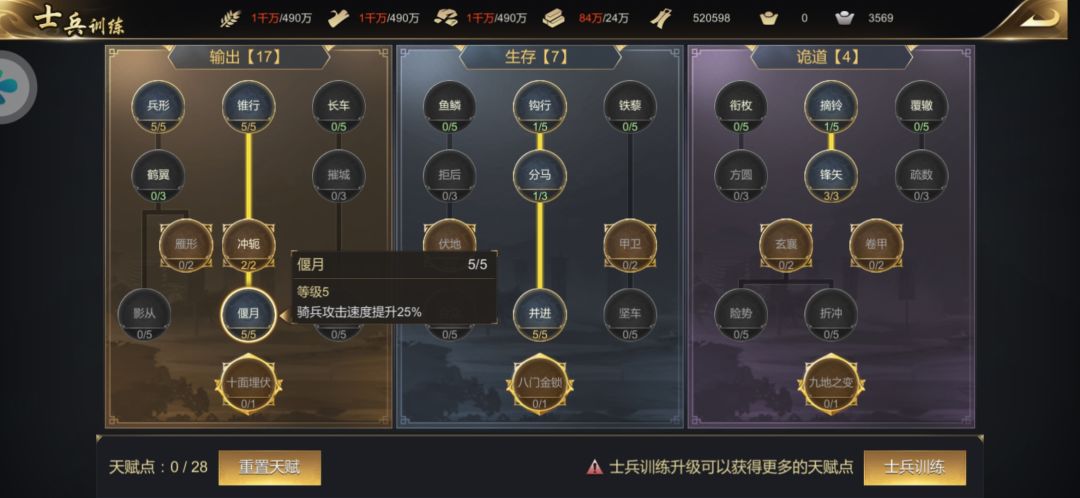Select the 鱼鳞 talent node
1080x498 pixels.
(x=449, y=107)
